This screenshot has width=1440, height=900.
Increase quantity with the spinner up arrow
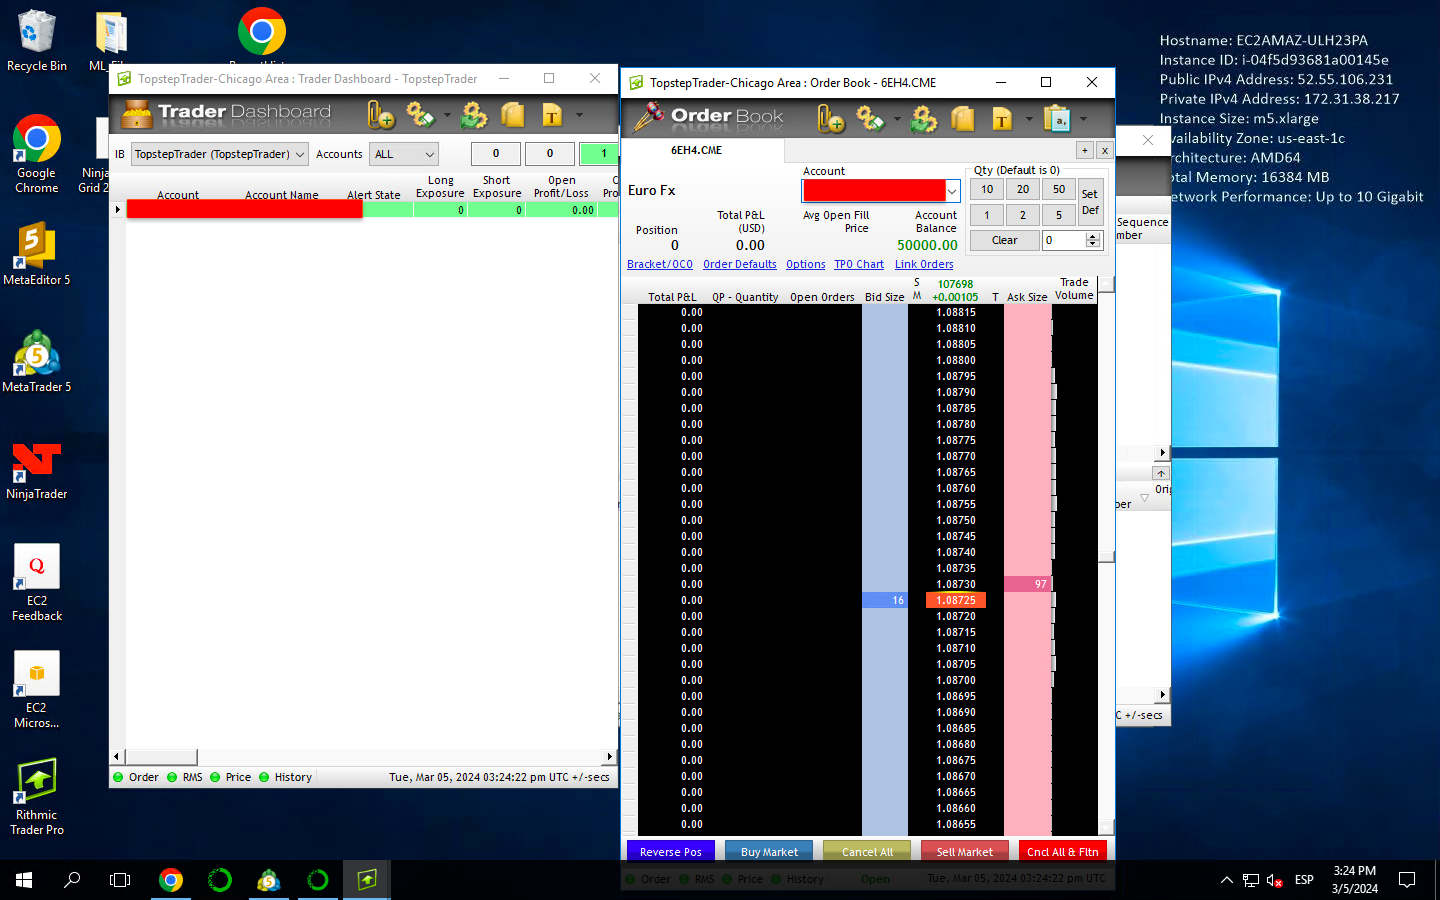1093,236
